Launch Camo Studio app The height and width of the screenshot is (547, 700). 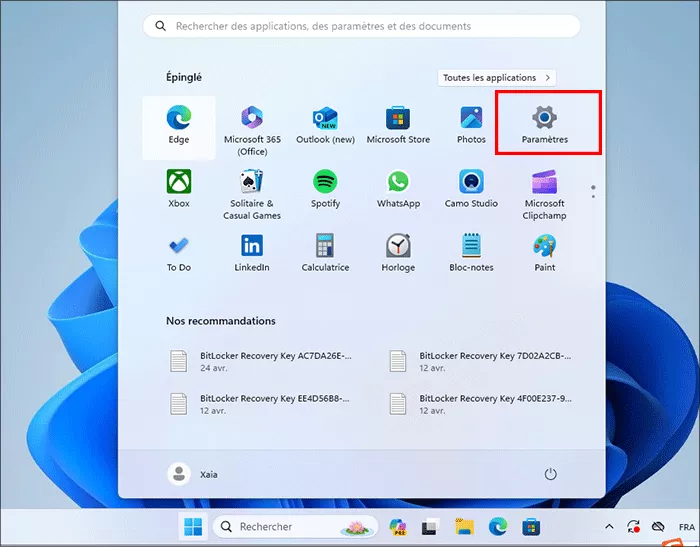pos(471,188)
